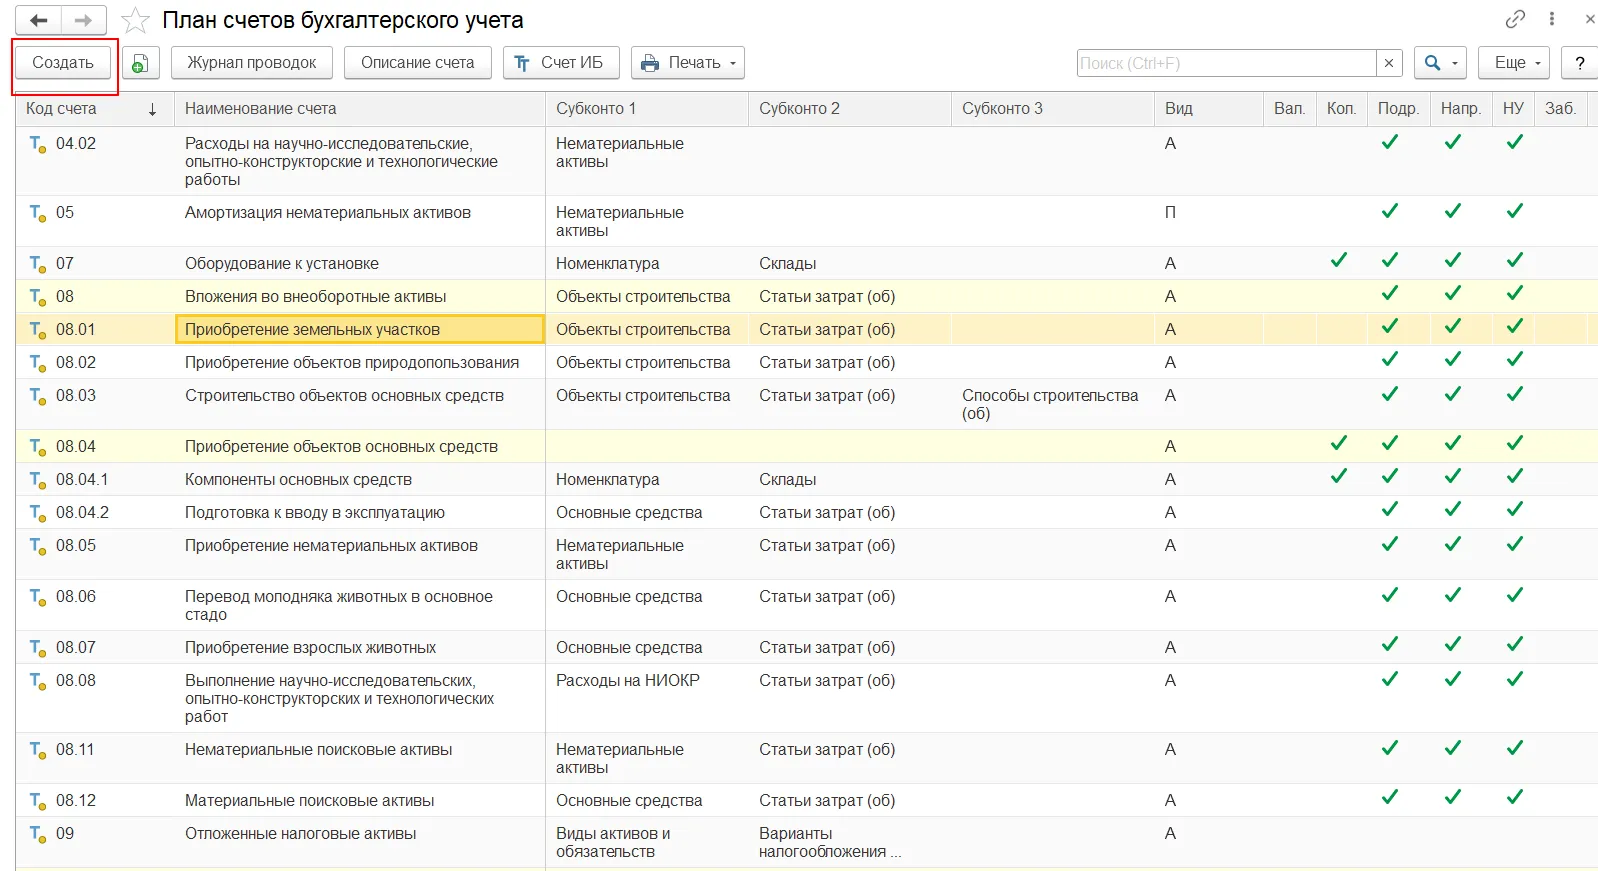Viewport: 1598px width, 871px height.
Task: Clear search with the X button
Action: click(x=1389, y=63)
